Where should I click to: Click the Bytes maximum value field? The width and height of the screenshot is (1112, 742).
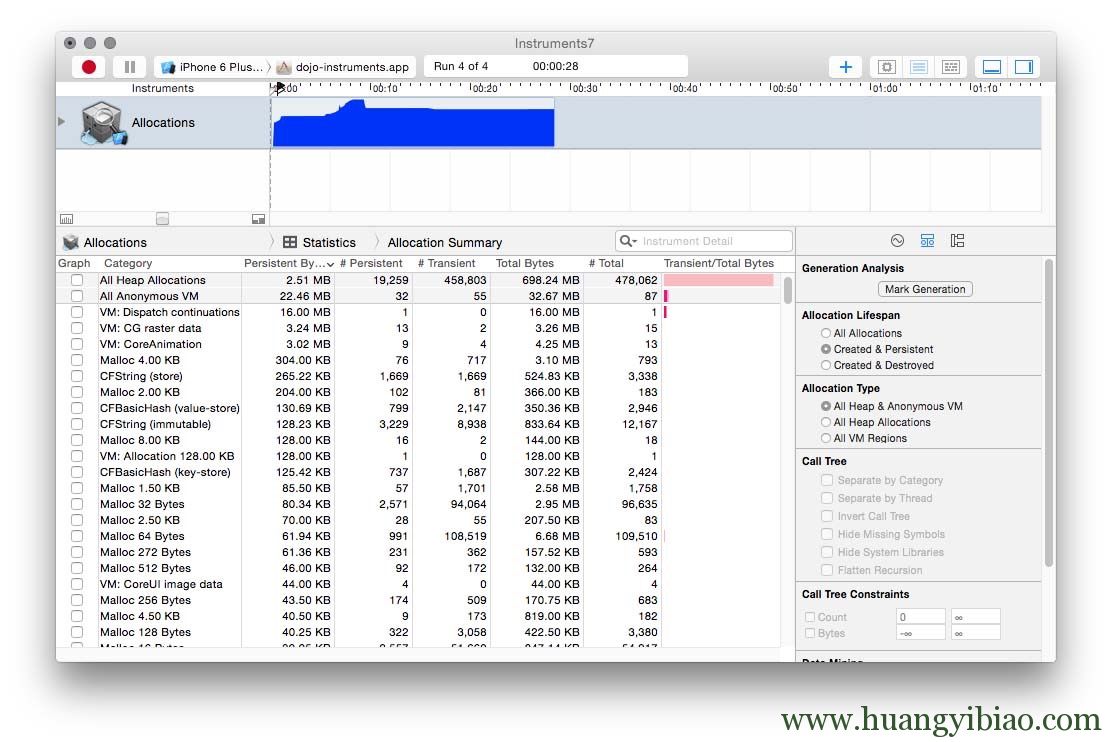click(976, 633)
